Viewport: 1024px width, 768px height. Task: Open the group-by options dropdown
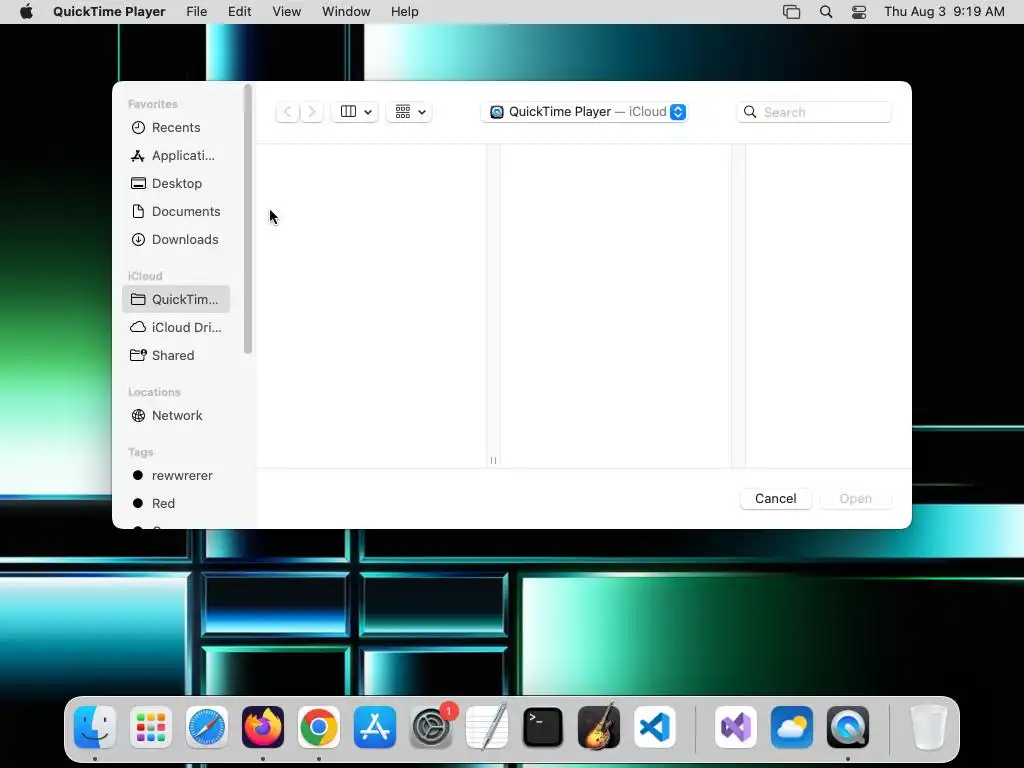pyautogui.click(x=409, y=112)
